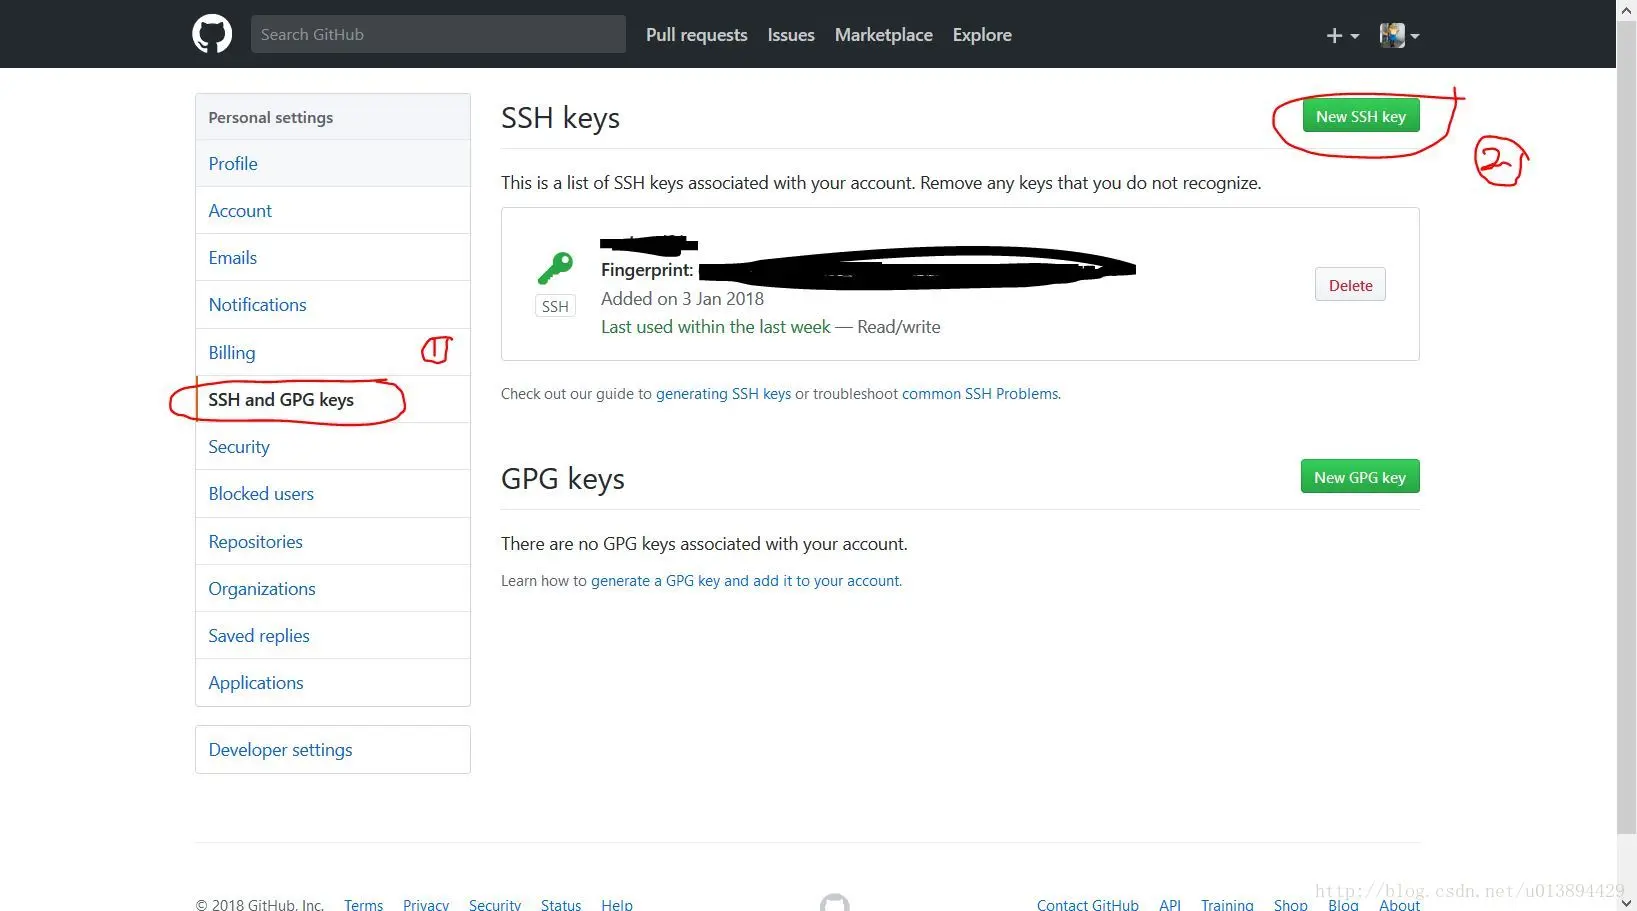Open the GitHub Octocat home logo
Image resolution: width=1637 pixels, height=911 pixels.
tap(212, 34)
